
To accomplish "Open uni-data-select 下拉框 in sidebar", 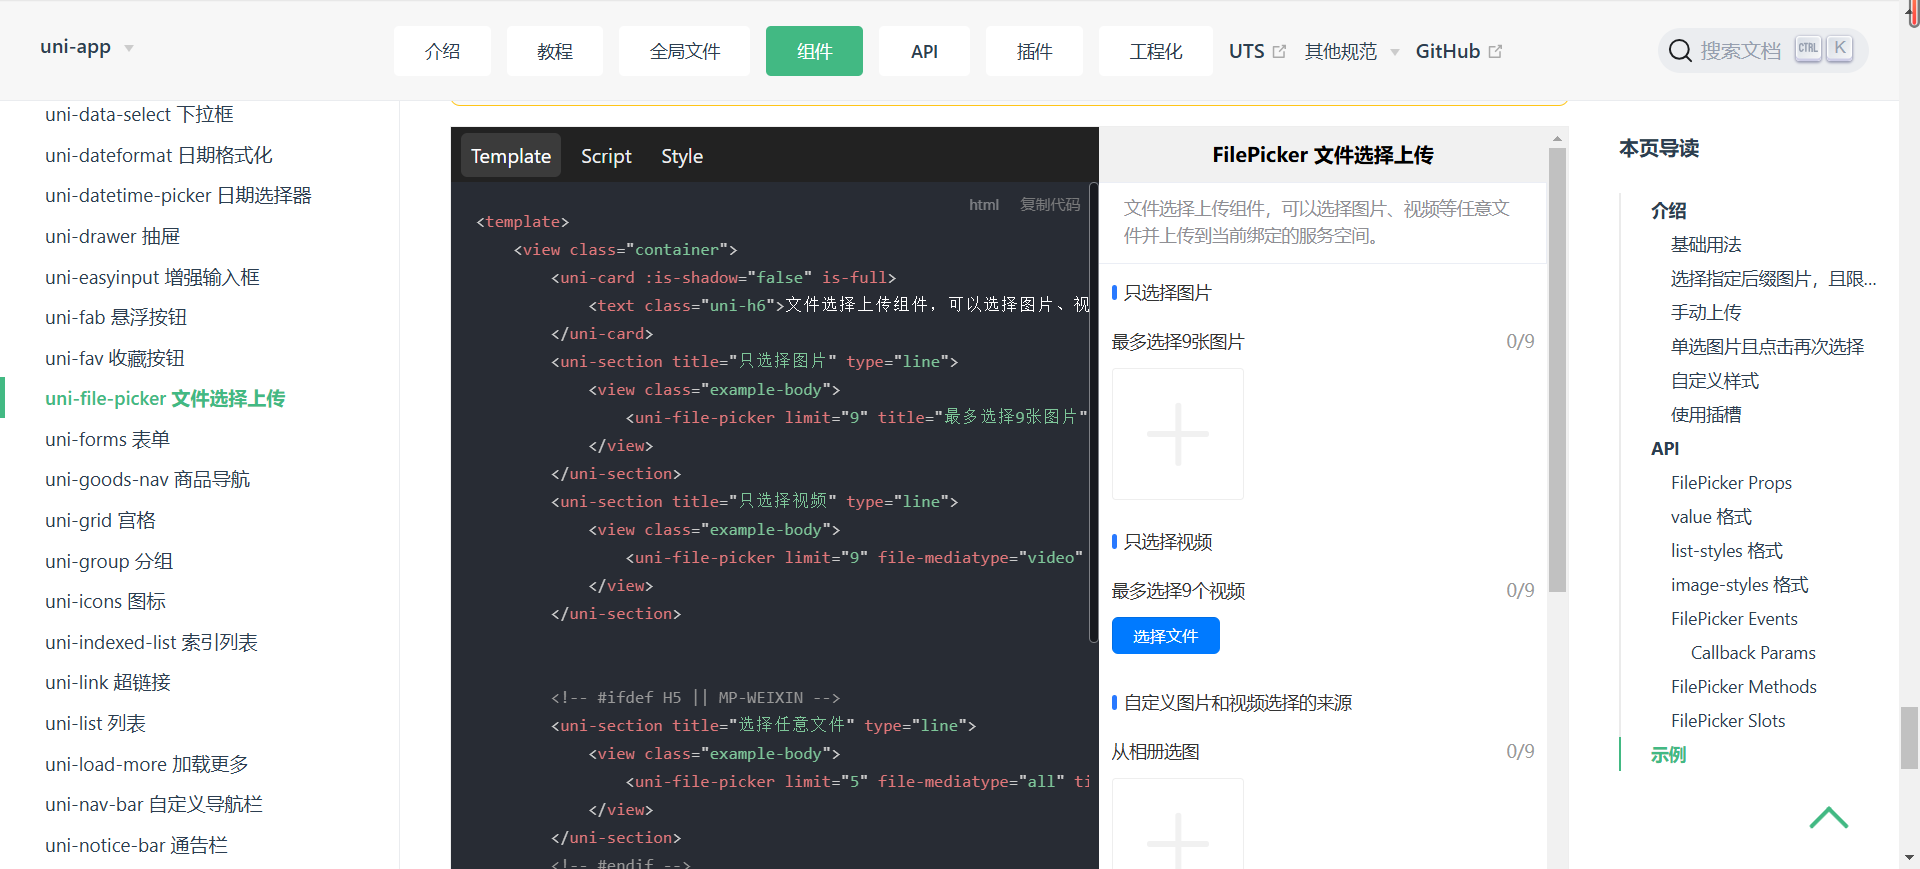I will 139,114.
